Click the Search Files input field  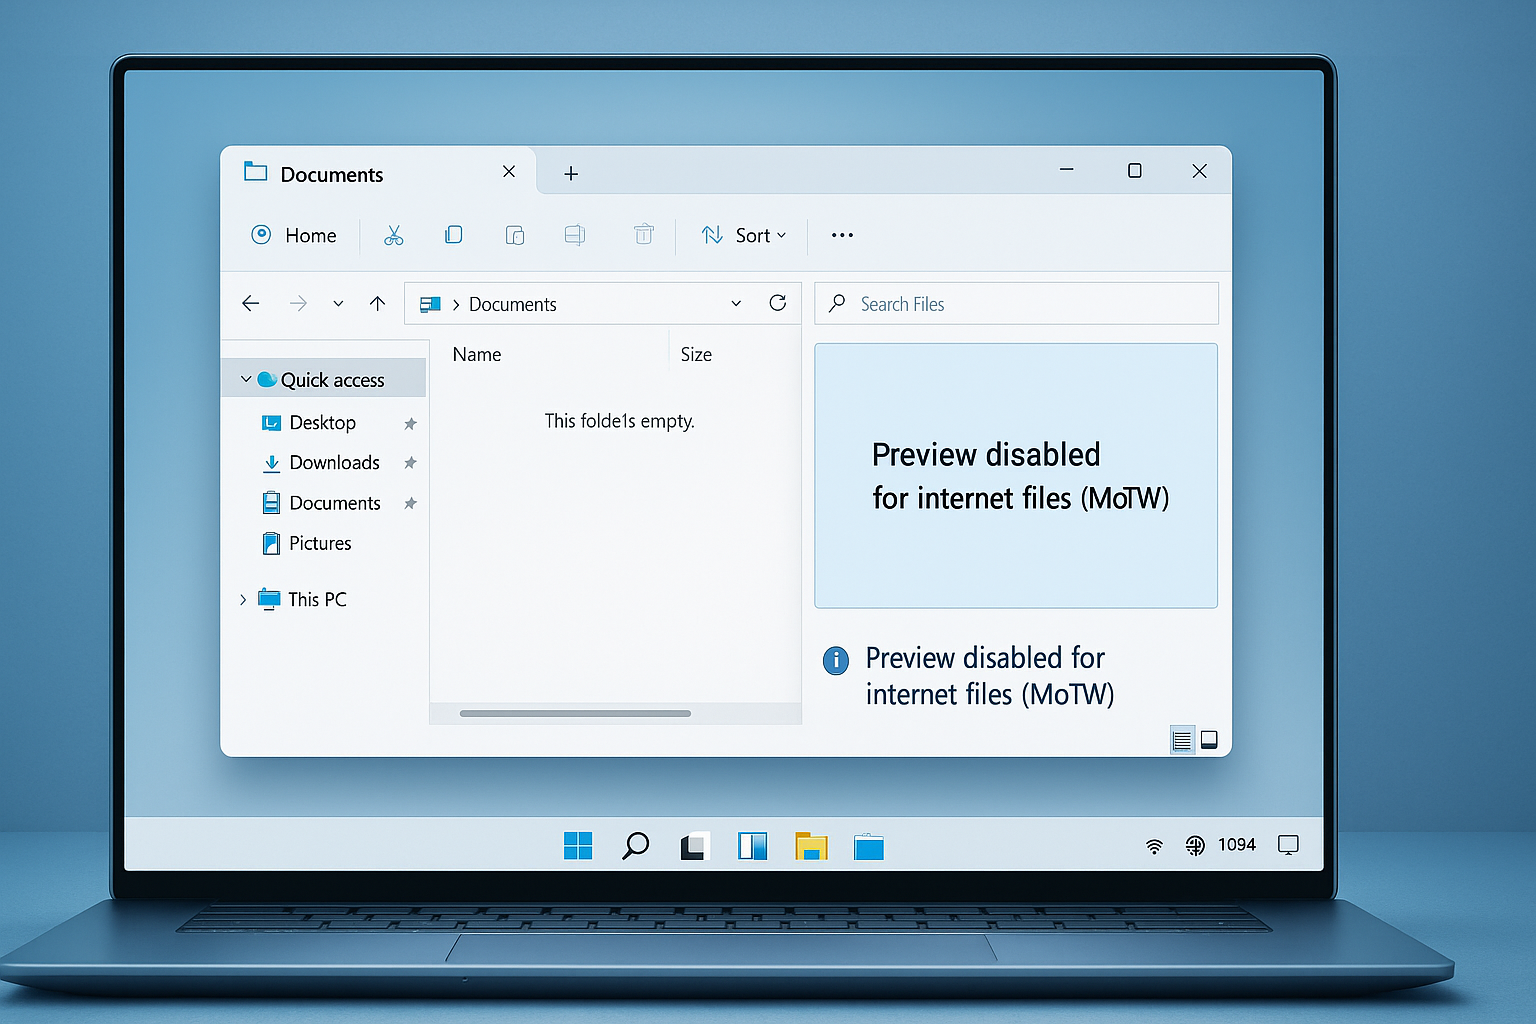(x=1030, y=304)
